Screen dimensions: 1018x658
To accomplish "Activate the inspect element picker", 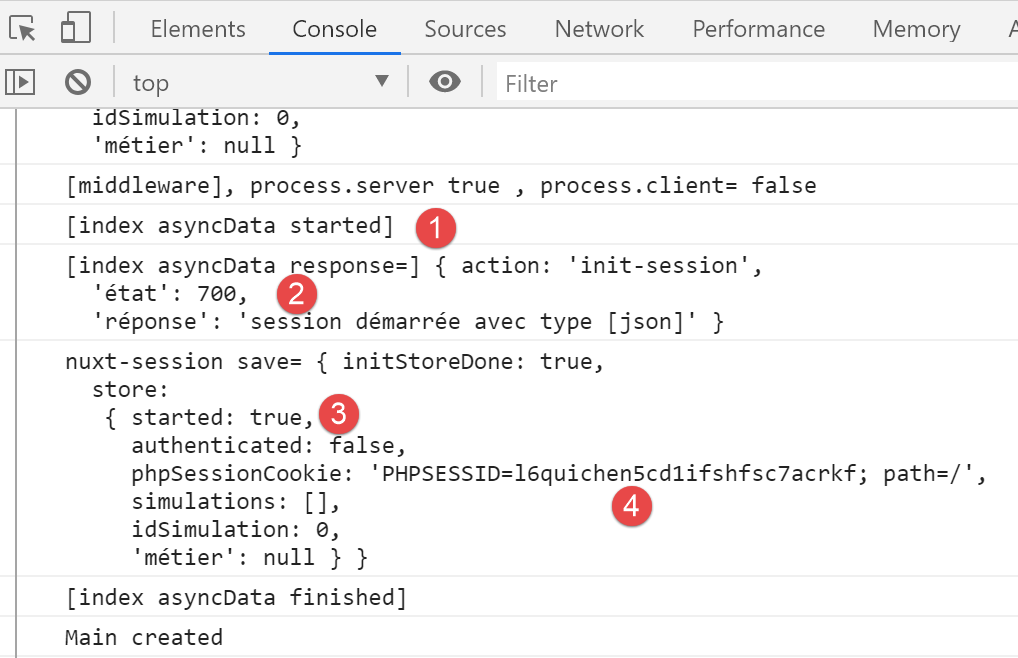I will point(24,29).
